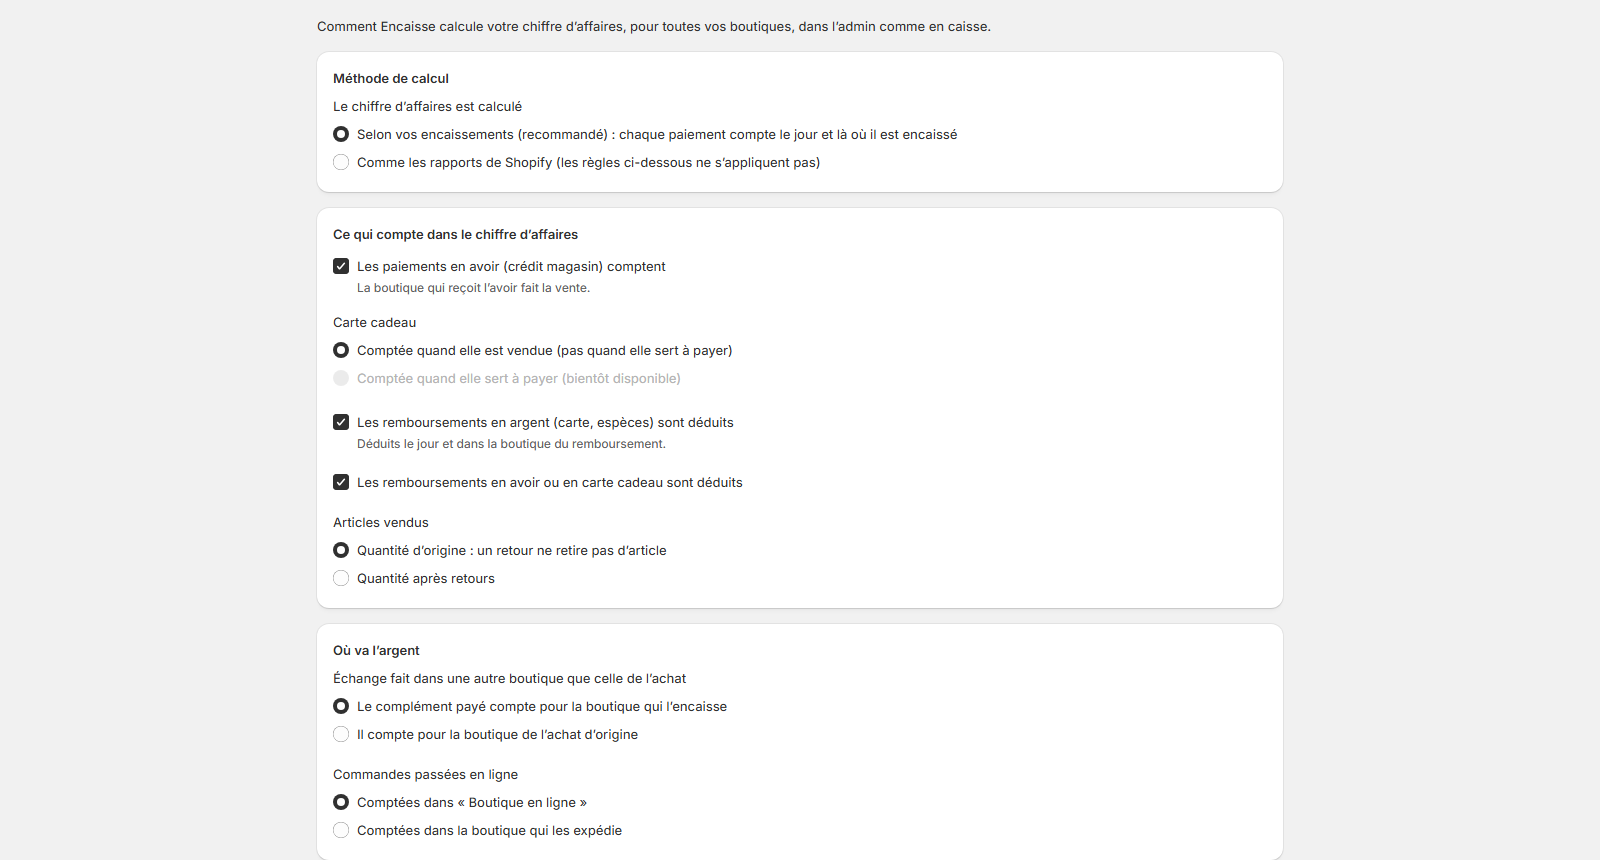The image size is (1600, 860).
Task: Choose 'Comme les rapports de Shopify' option
Action: click(x=341, y=162)
